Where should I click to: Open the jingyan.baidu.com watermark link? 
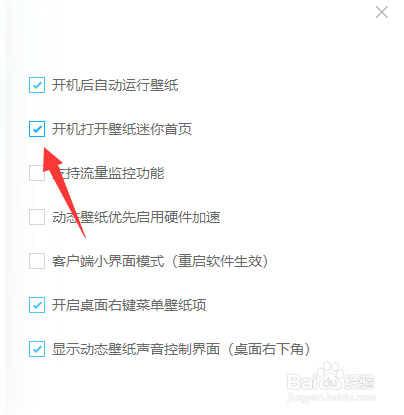tap(331, 397)
